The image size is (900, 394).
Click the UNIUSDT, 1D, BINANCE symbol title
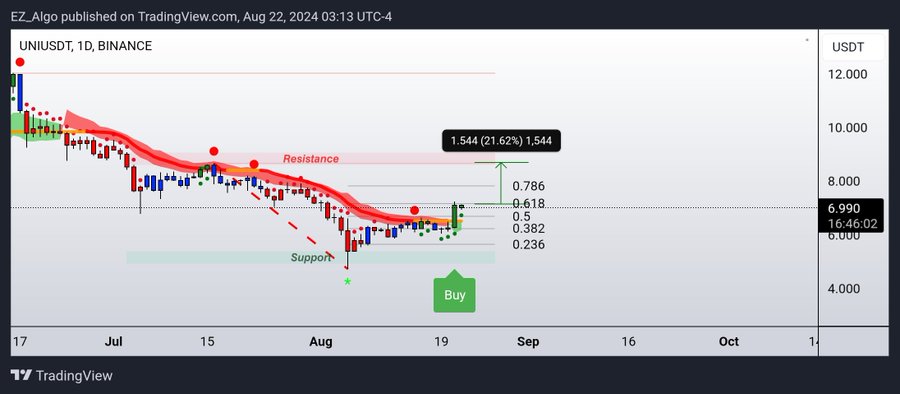[86, 46]
